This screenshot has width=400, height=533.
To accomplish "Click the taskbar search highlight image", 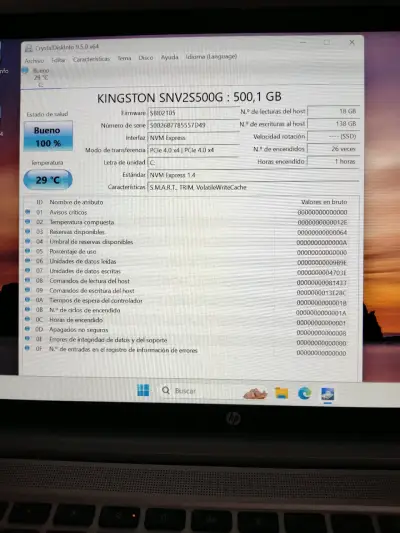I will pyautogui.click(x=255, y=393).
